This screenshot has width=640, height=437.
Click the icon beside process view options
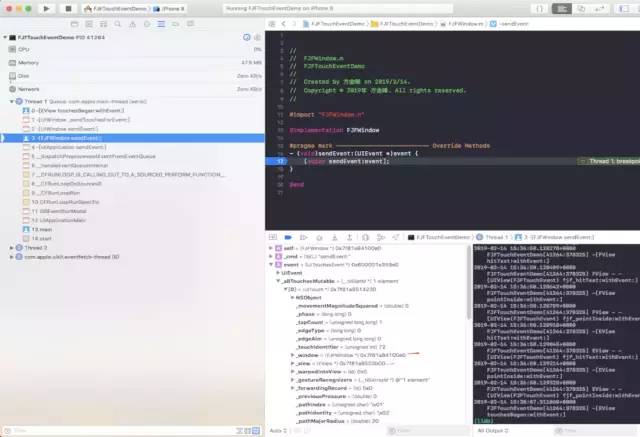pyautogui.click(x=258, y=37)
